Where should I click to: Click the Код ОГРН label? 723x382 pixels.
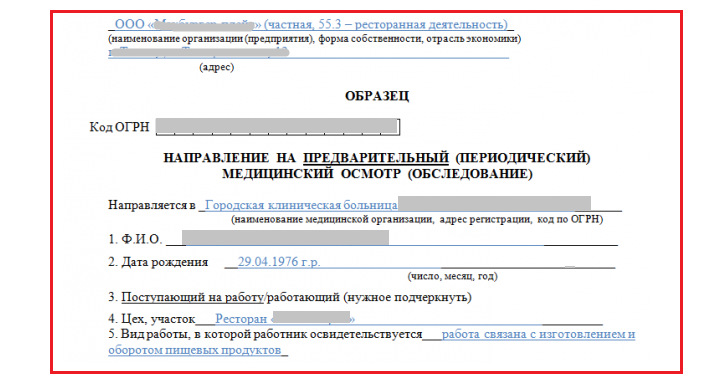tap(119, 127)
